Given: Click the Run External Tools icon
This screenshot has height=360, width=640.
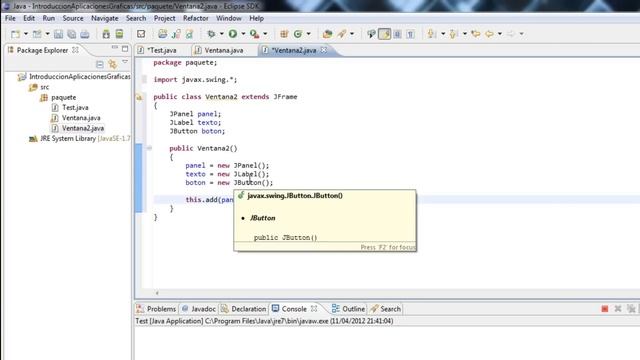Looking at the screenshot, I should pos(254,34).
